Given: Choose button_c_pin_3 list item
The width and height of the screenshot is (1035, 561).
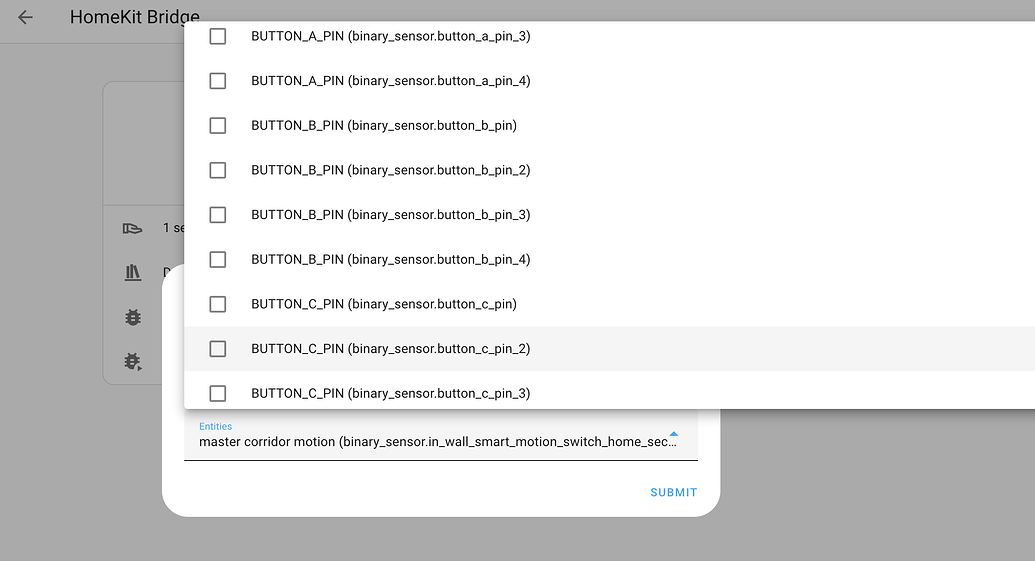Looking at the screenshot, I should click(609, 393).
